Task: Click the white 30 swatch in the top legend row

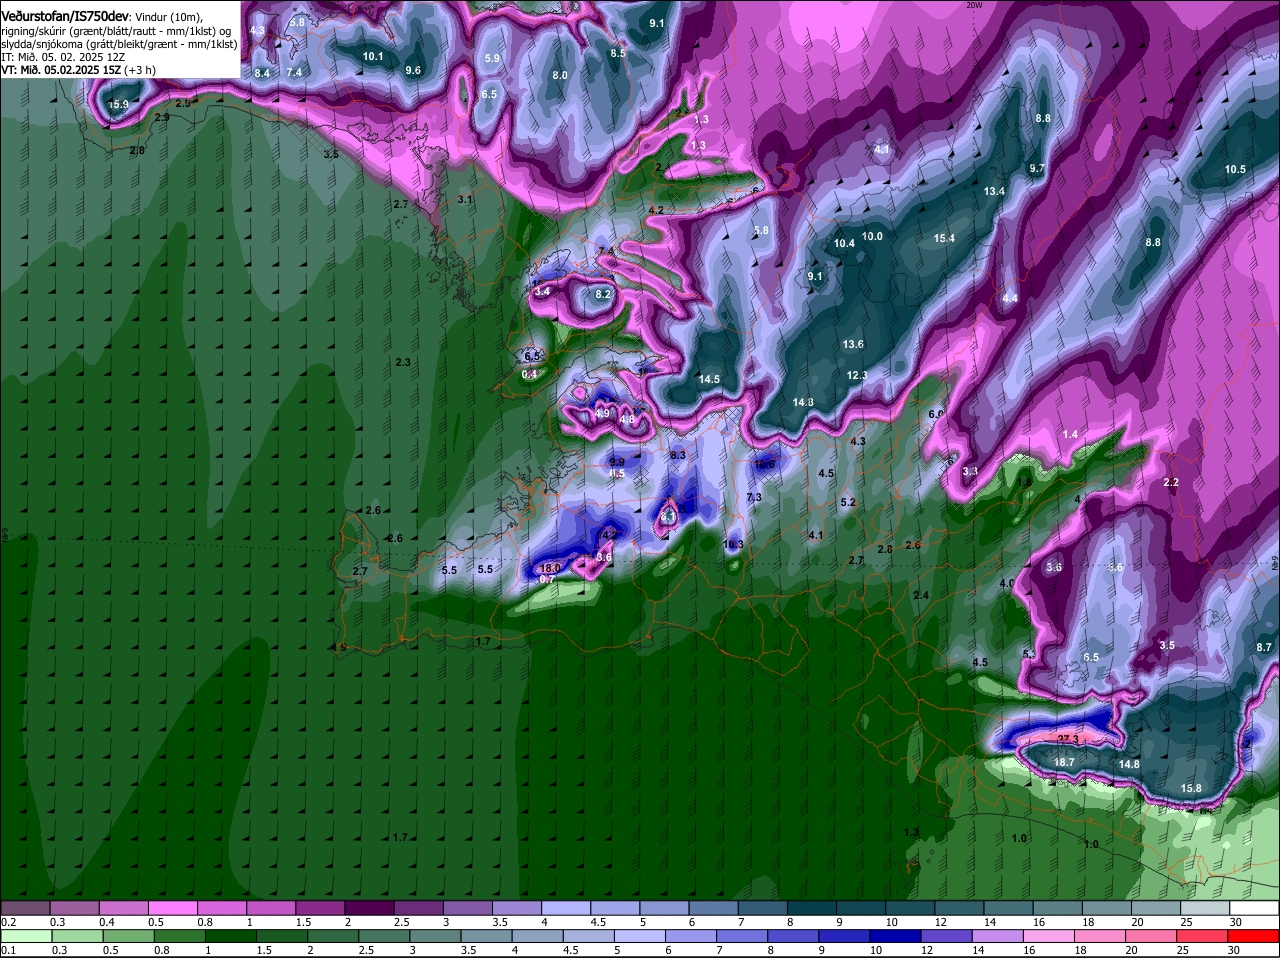Action: coord(1254,907)
